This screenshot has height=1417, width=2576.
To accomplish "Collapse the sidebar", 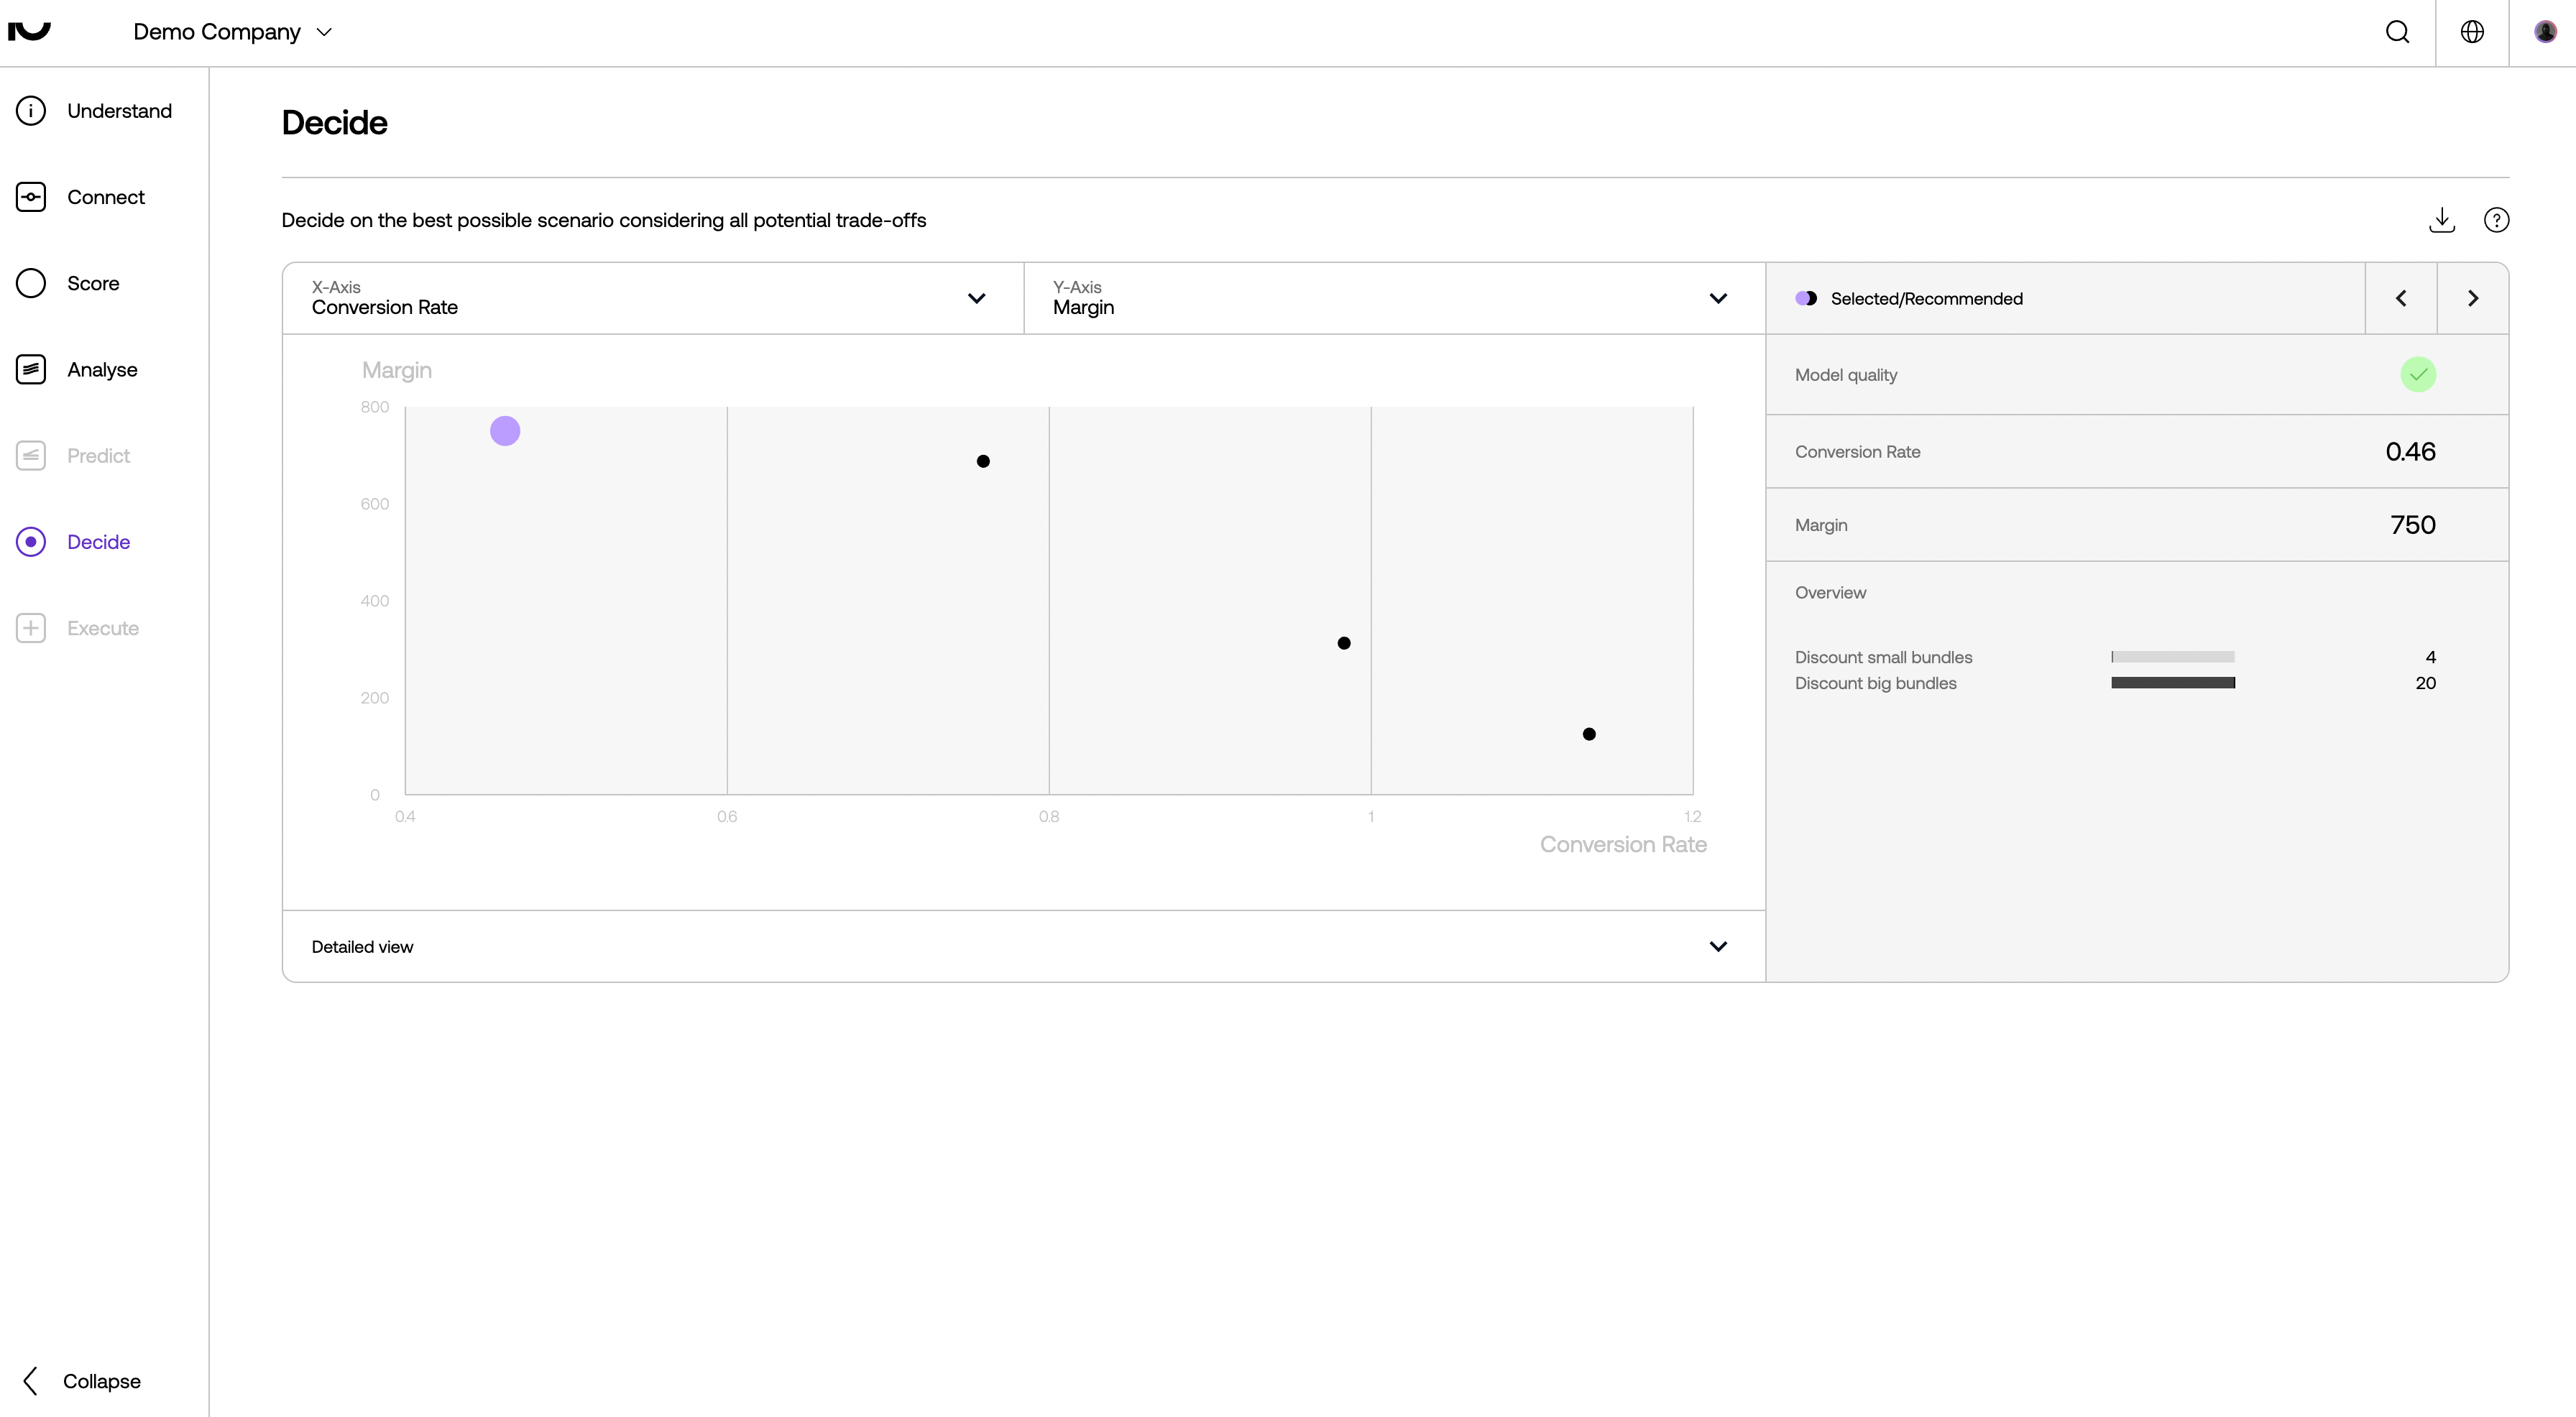I will [82, 1381].
